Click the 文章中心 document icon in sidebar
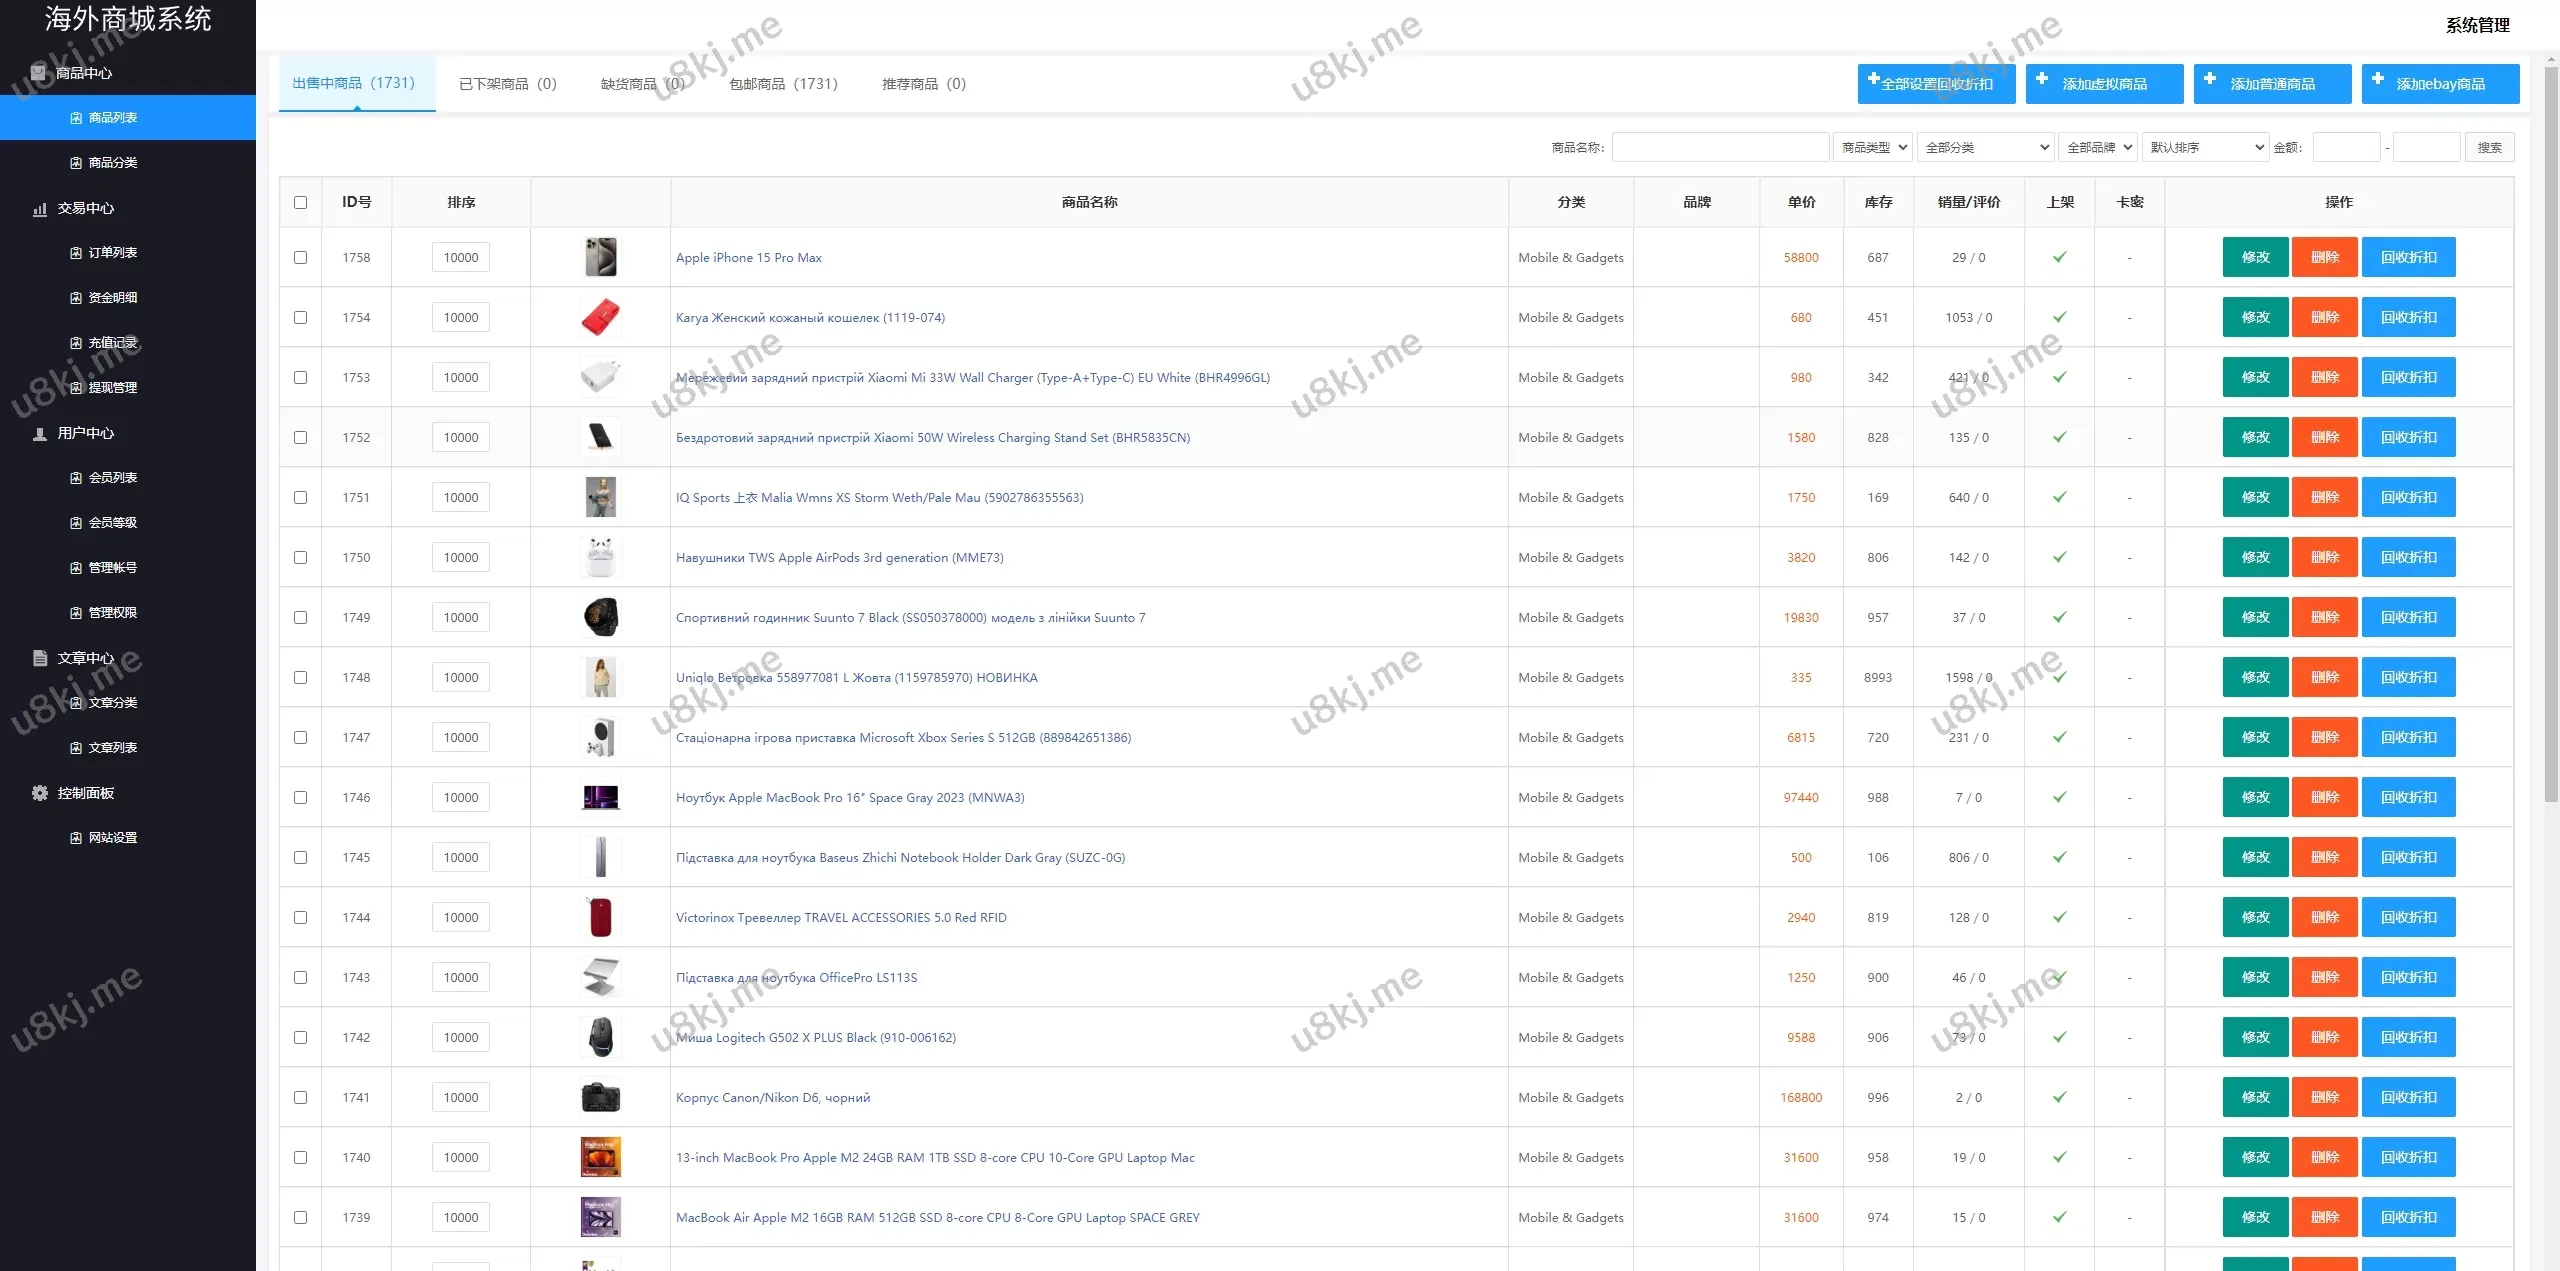2560x1271 pixels. coord(40,658)
